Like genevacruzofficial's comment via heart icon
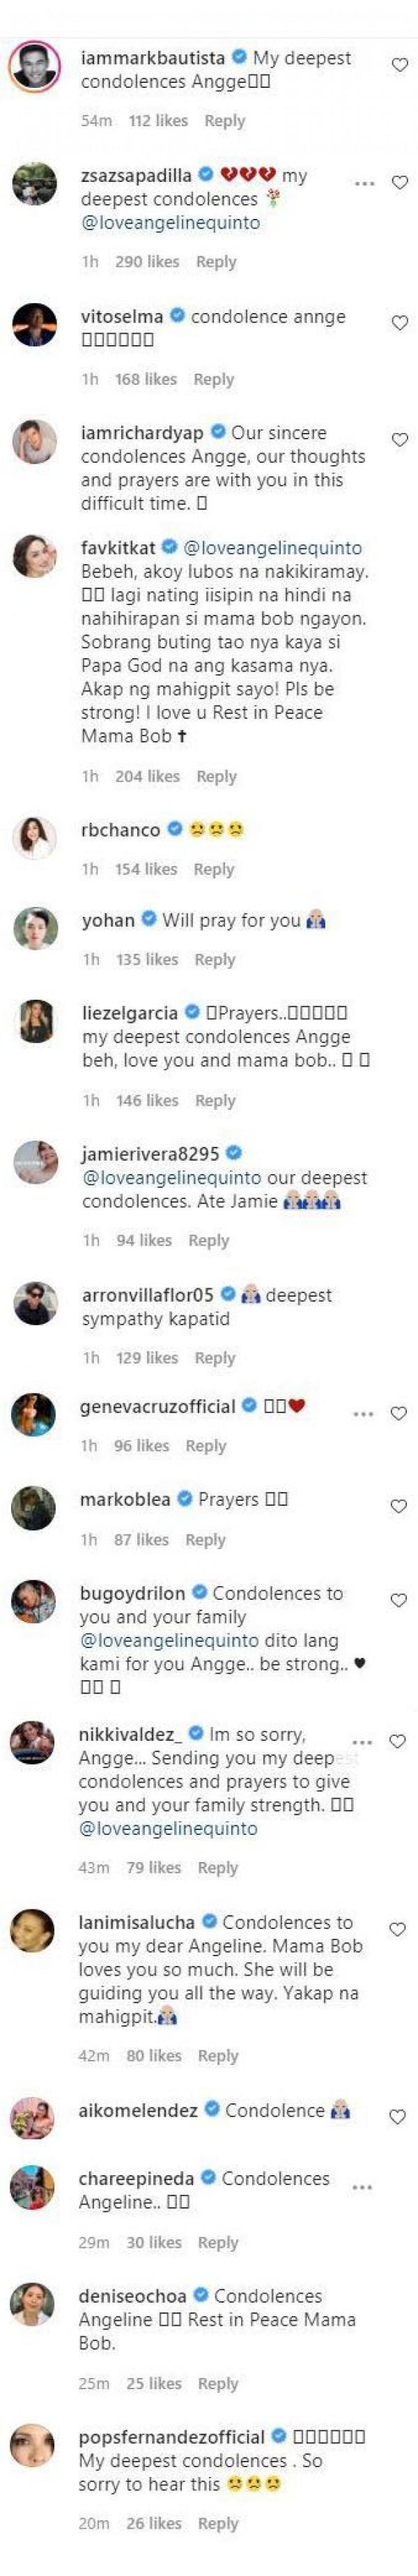The width and height of the screenshot is (418, 2576). coord(399,1413)
